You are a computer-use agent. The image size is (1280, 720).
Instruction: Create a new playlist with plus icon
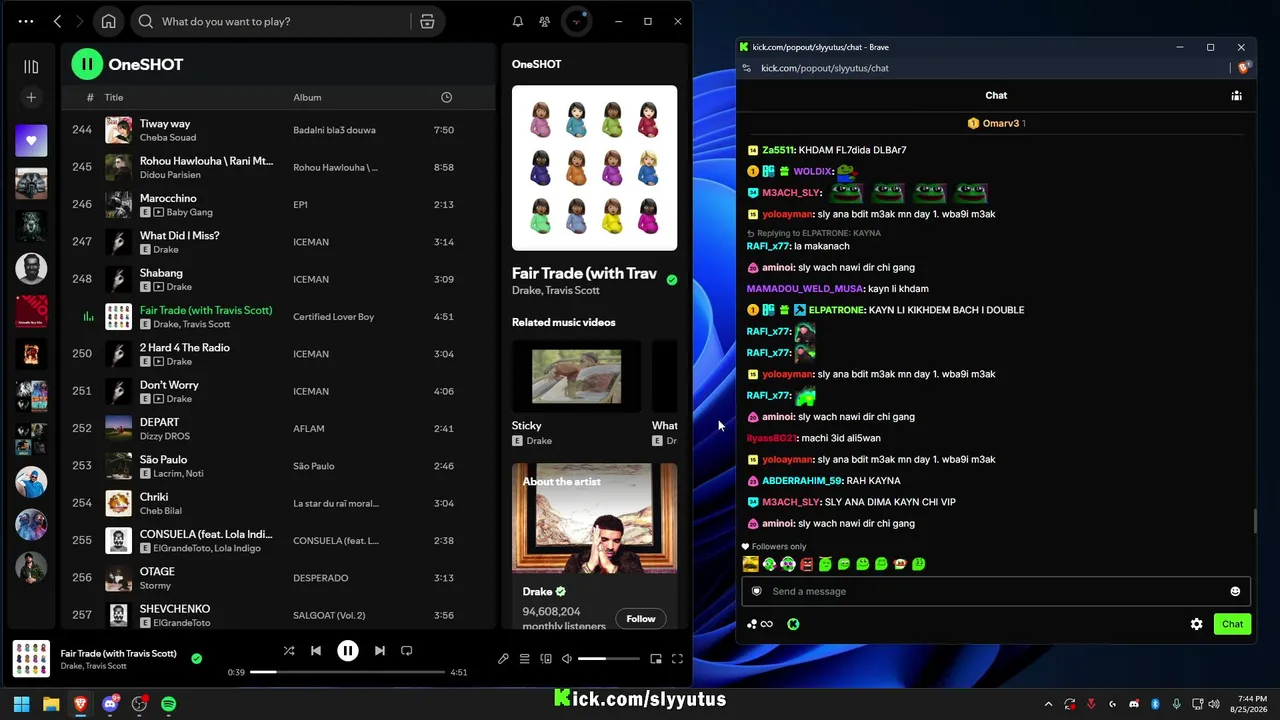(x=31, y=97)
